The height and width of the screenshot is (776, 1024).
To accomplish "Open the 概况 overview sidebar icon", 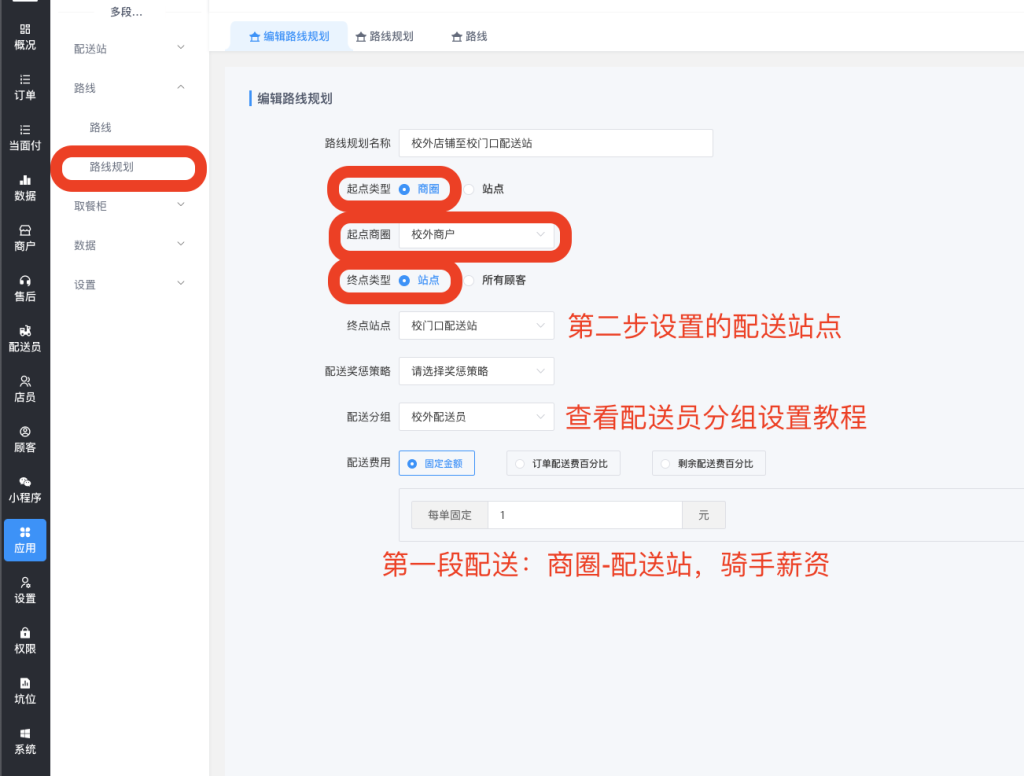I will point(25,37).
